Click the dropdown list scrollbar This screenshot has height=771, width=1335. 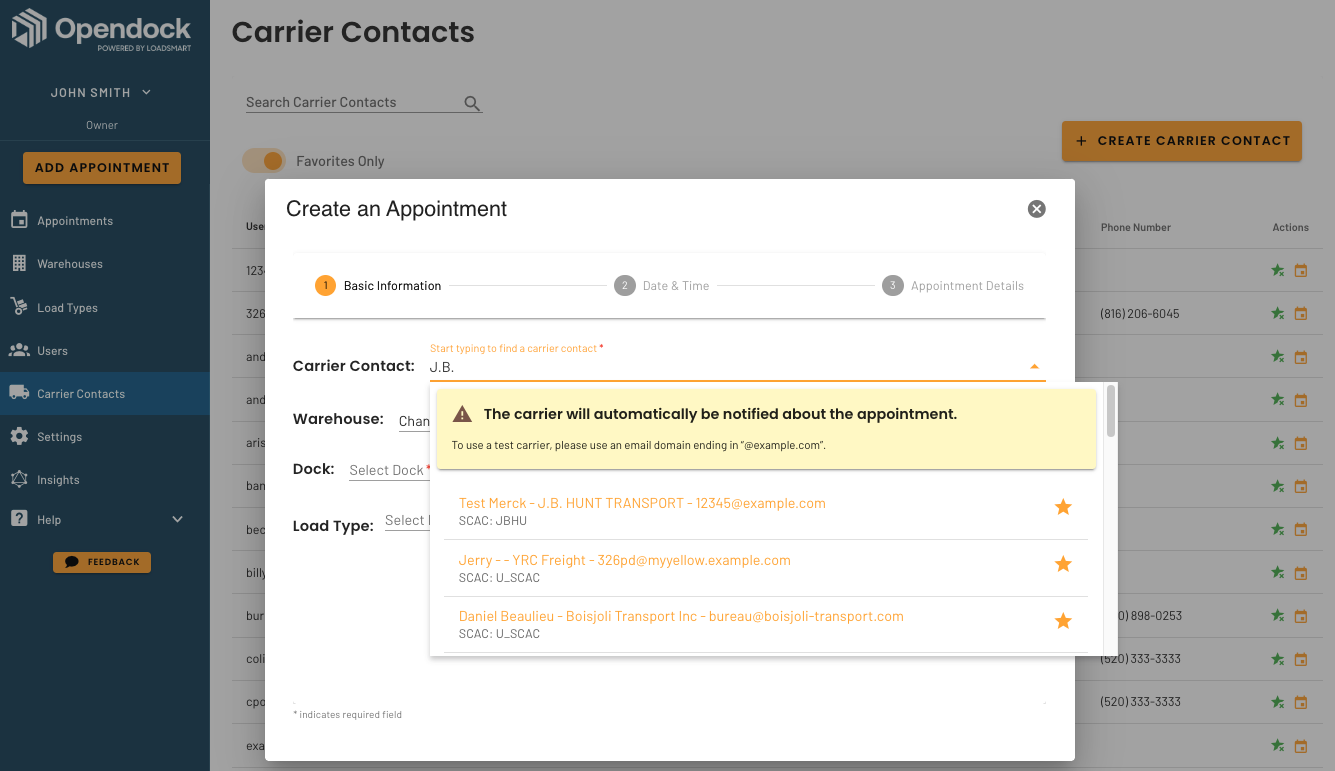[1110, 410]
